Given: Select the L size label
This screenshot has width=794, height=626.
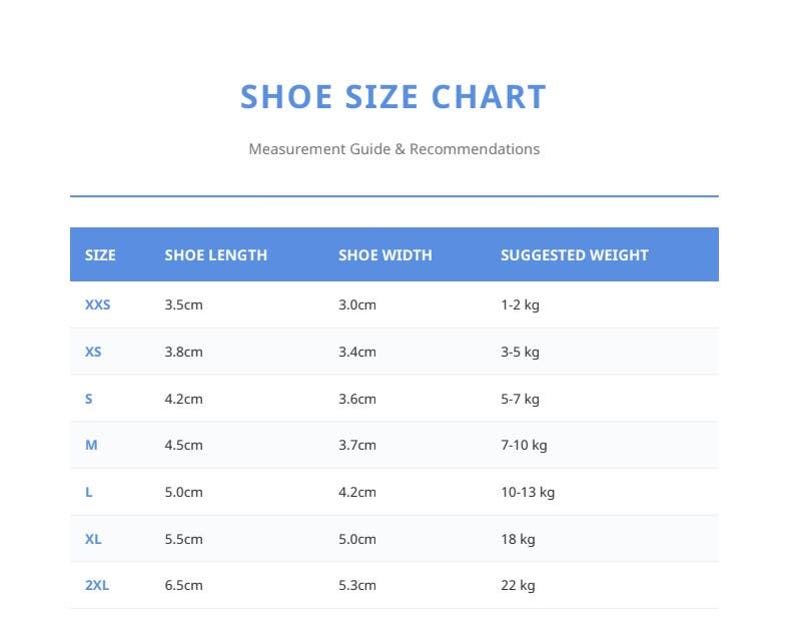Looking at the screenshot, I should [x=89, y=492].
